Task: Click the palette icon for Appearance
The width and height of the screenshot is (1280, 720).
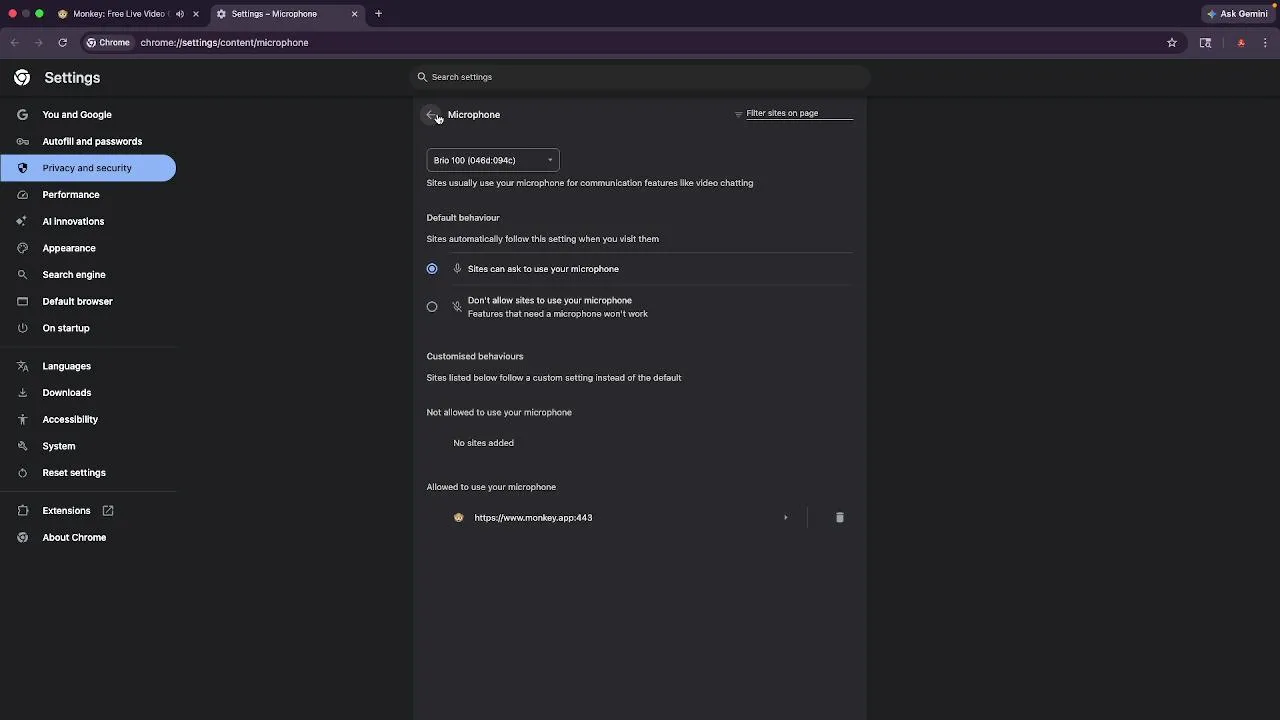Action: pos(22,248)
